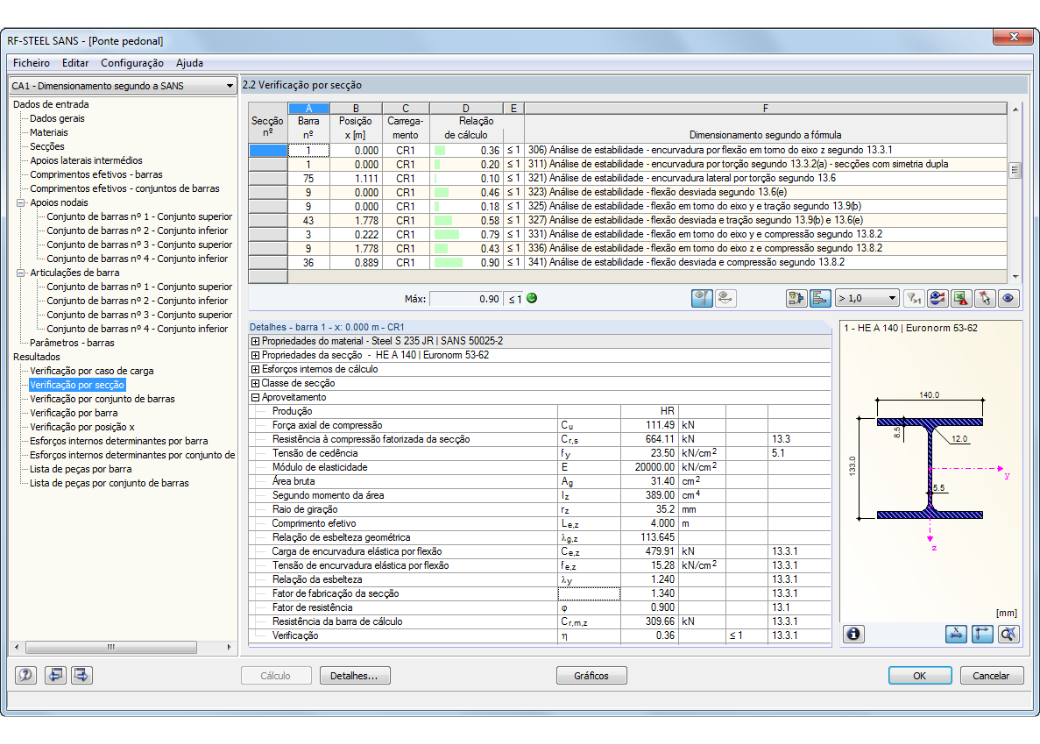The width and height of the screenshot is (1040, 744).
Task: Open Verificação por barra results
Action: 74,412
